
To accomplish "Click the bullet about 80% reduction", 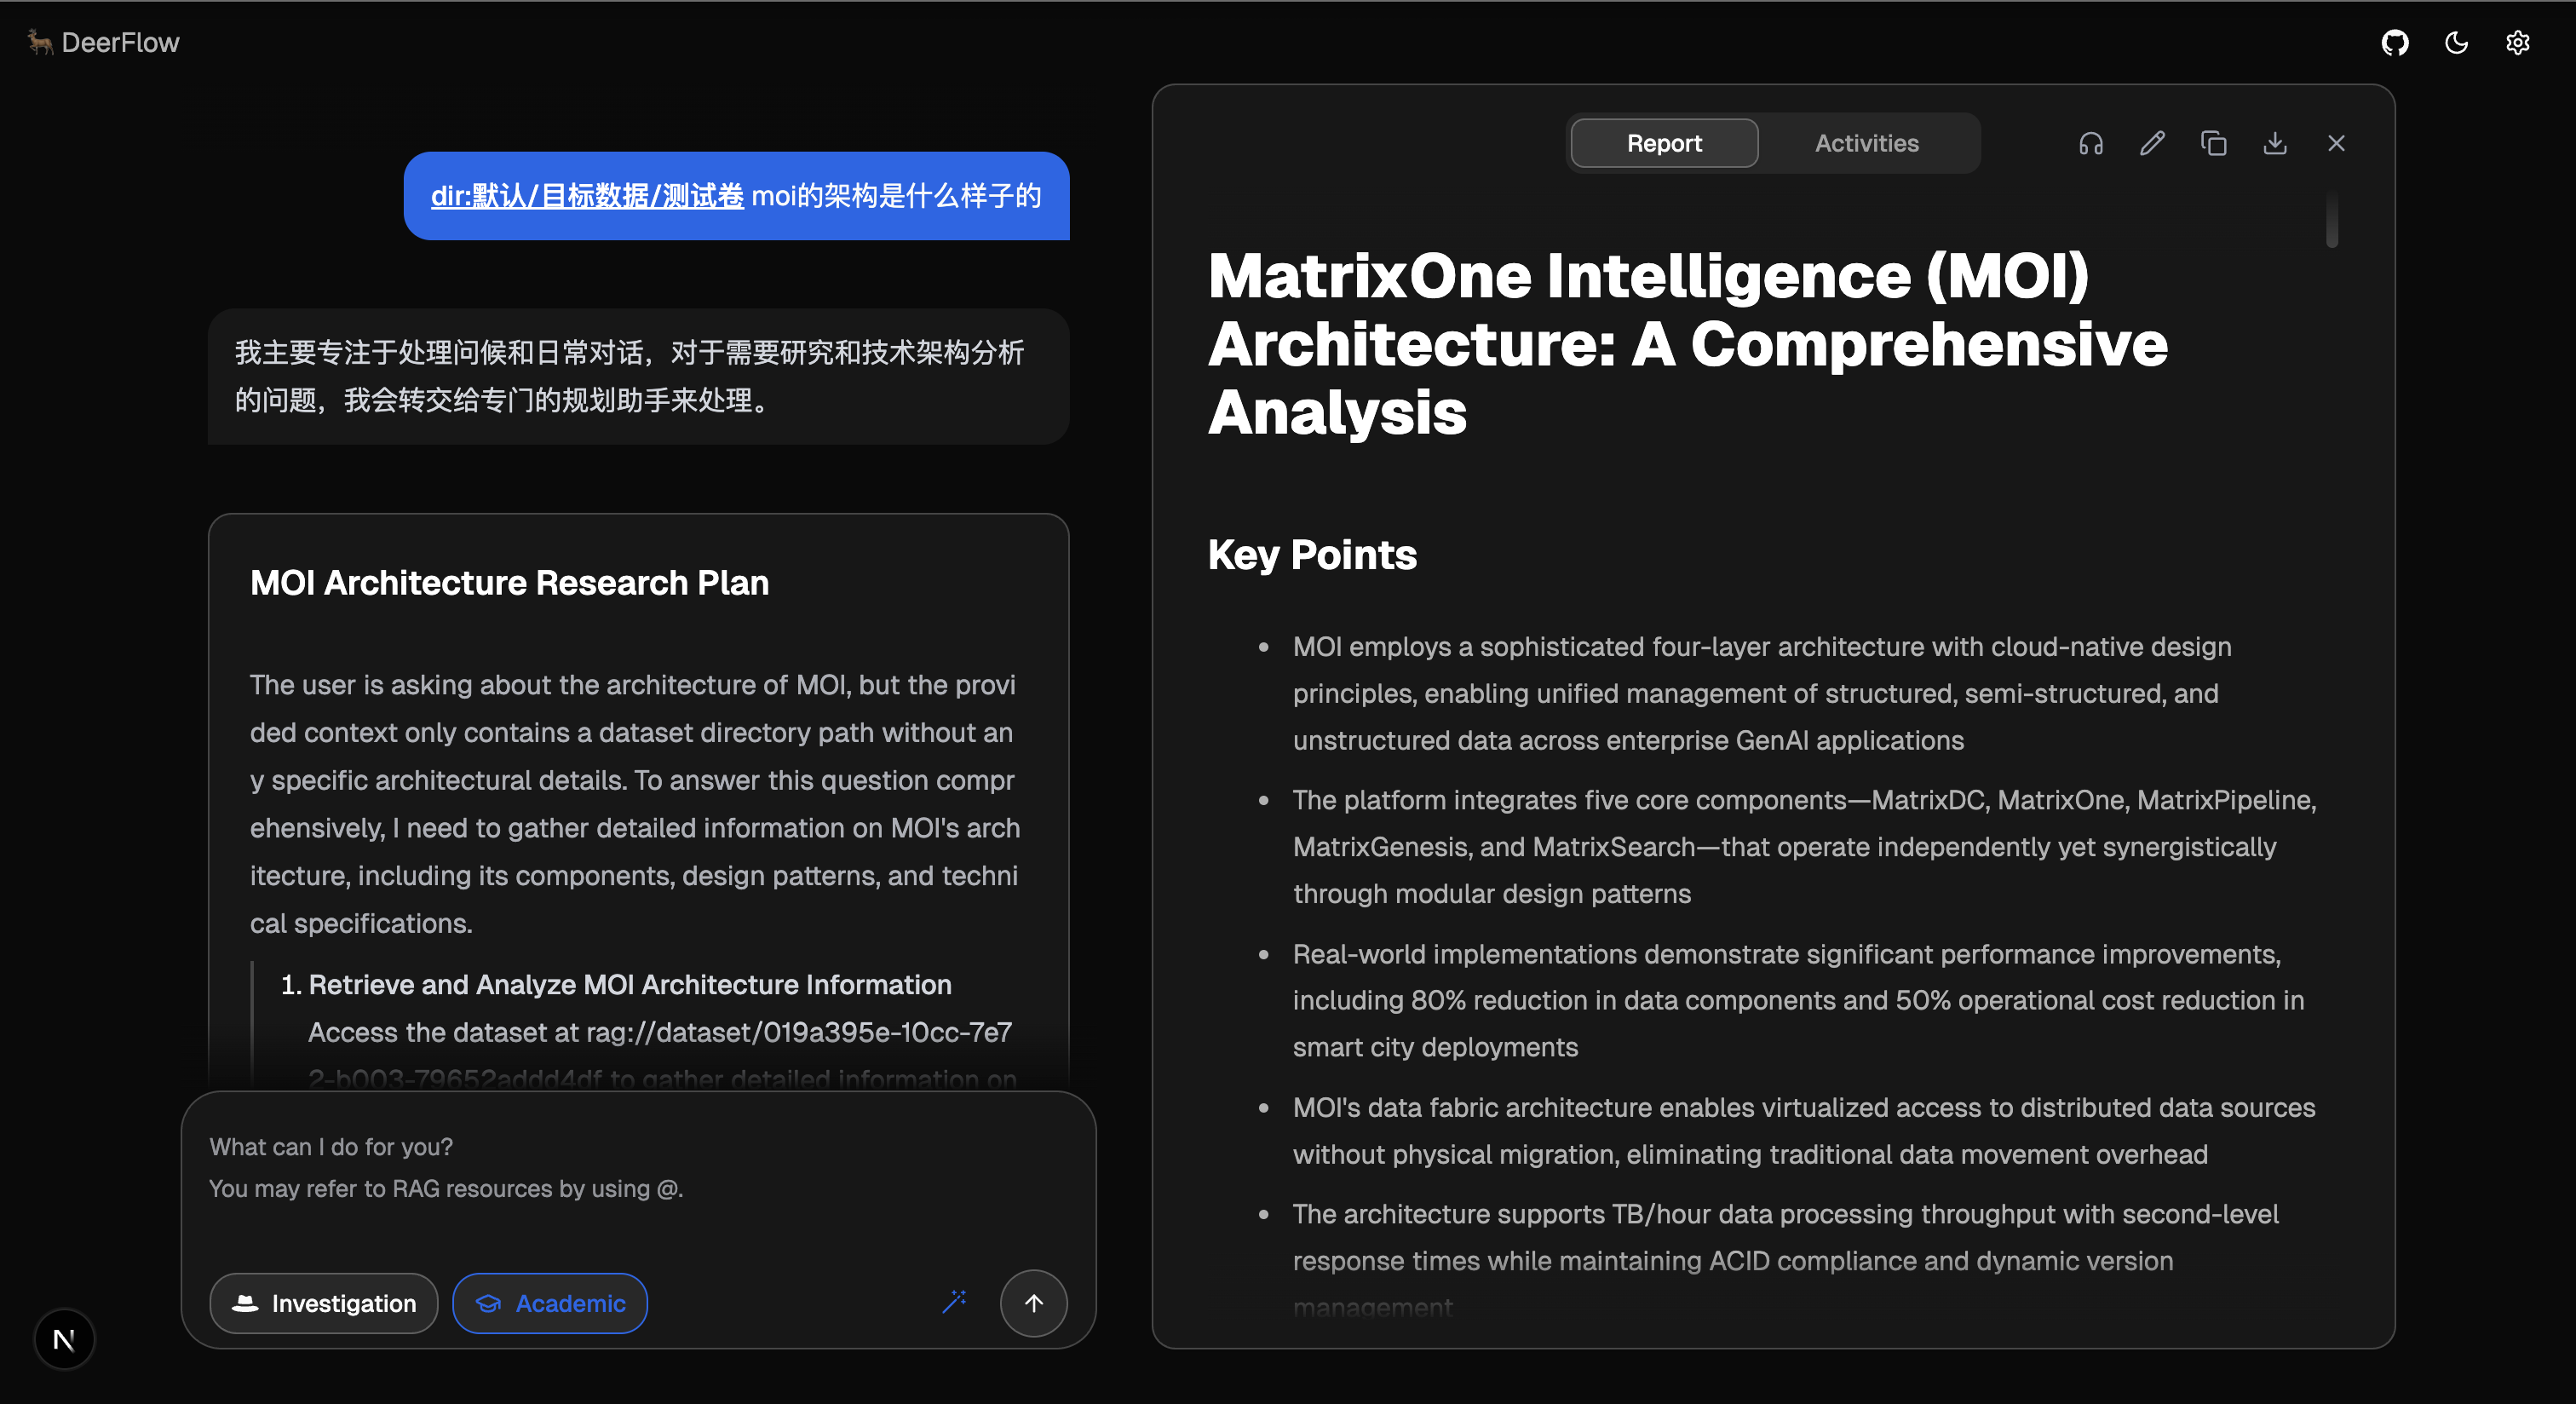I will pos(1798,1000).
